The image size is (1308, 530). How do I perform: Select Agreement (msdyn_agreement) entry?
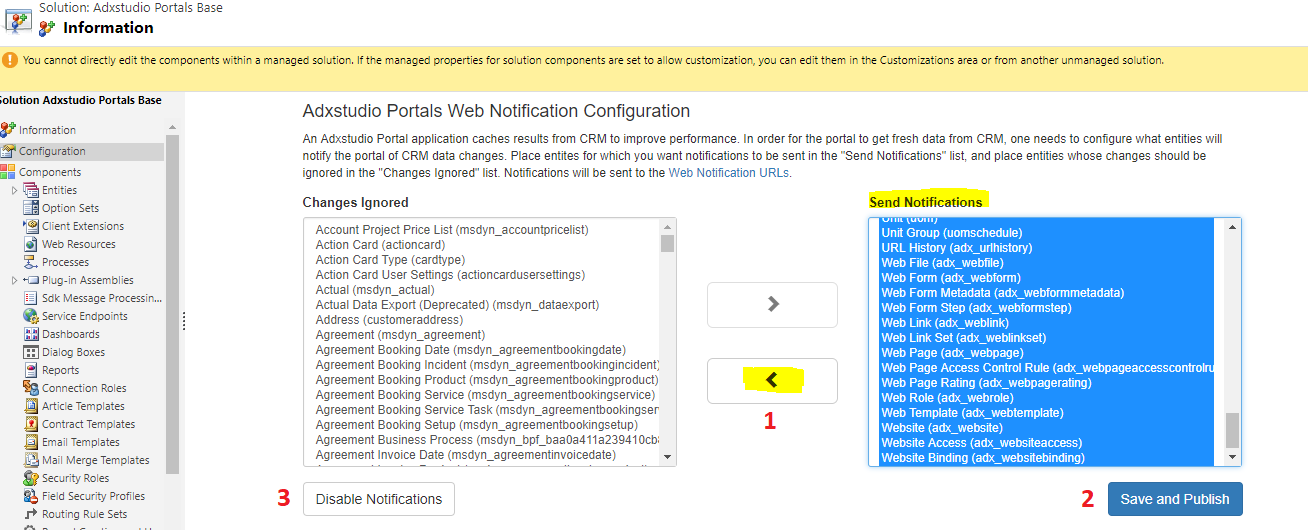coord(400,335)
